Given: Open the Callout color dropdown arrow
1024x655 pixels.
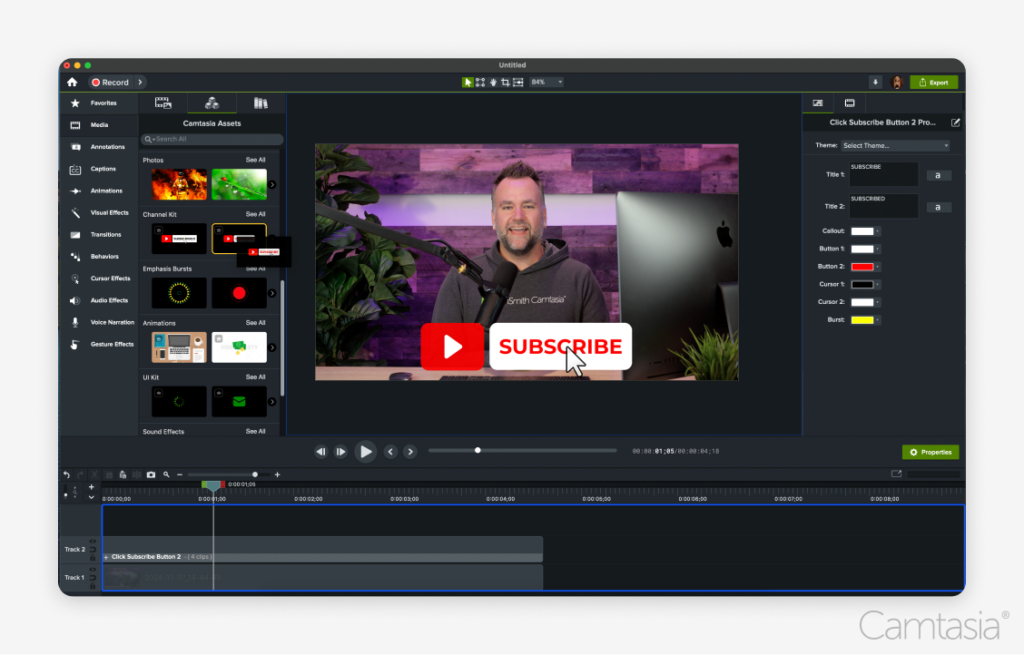Looking at the screenshot, I should point(878,231).
